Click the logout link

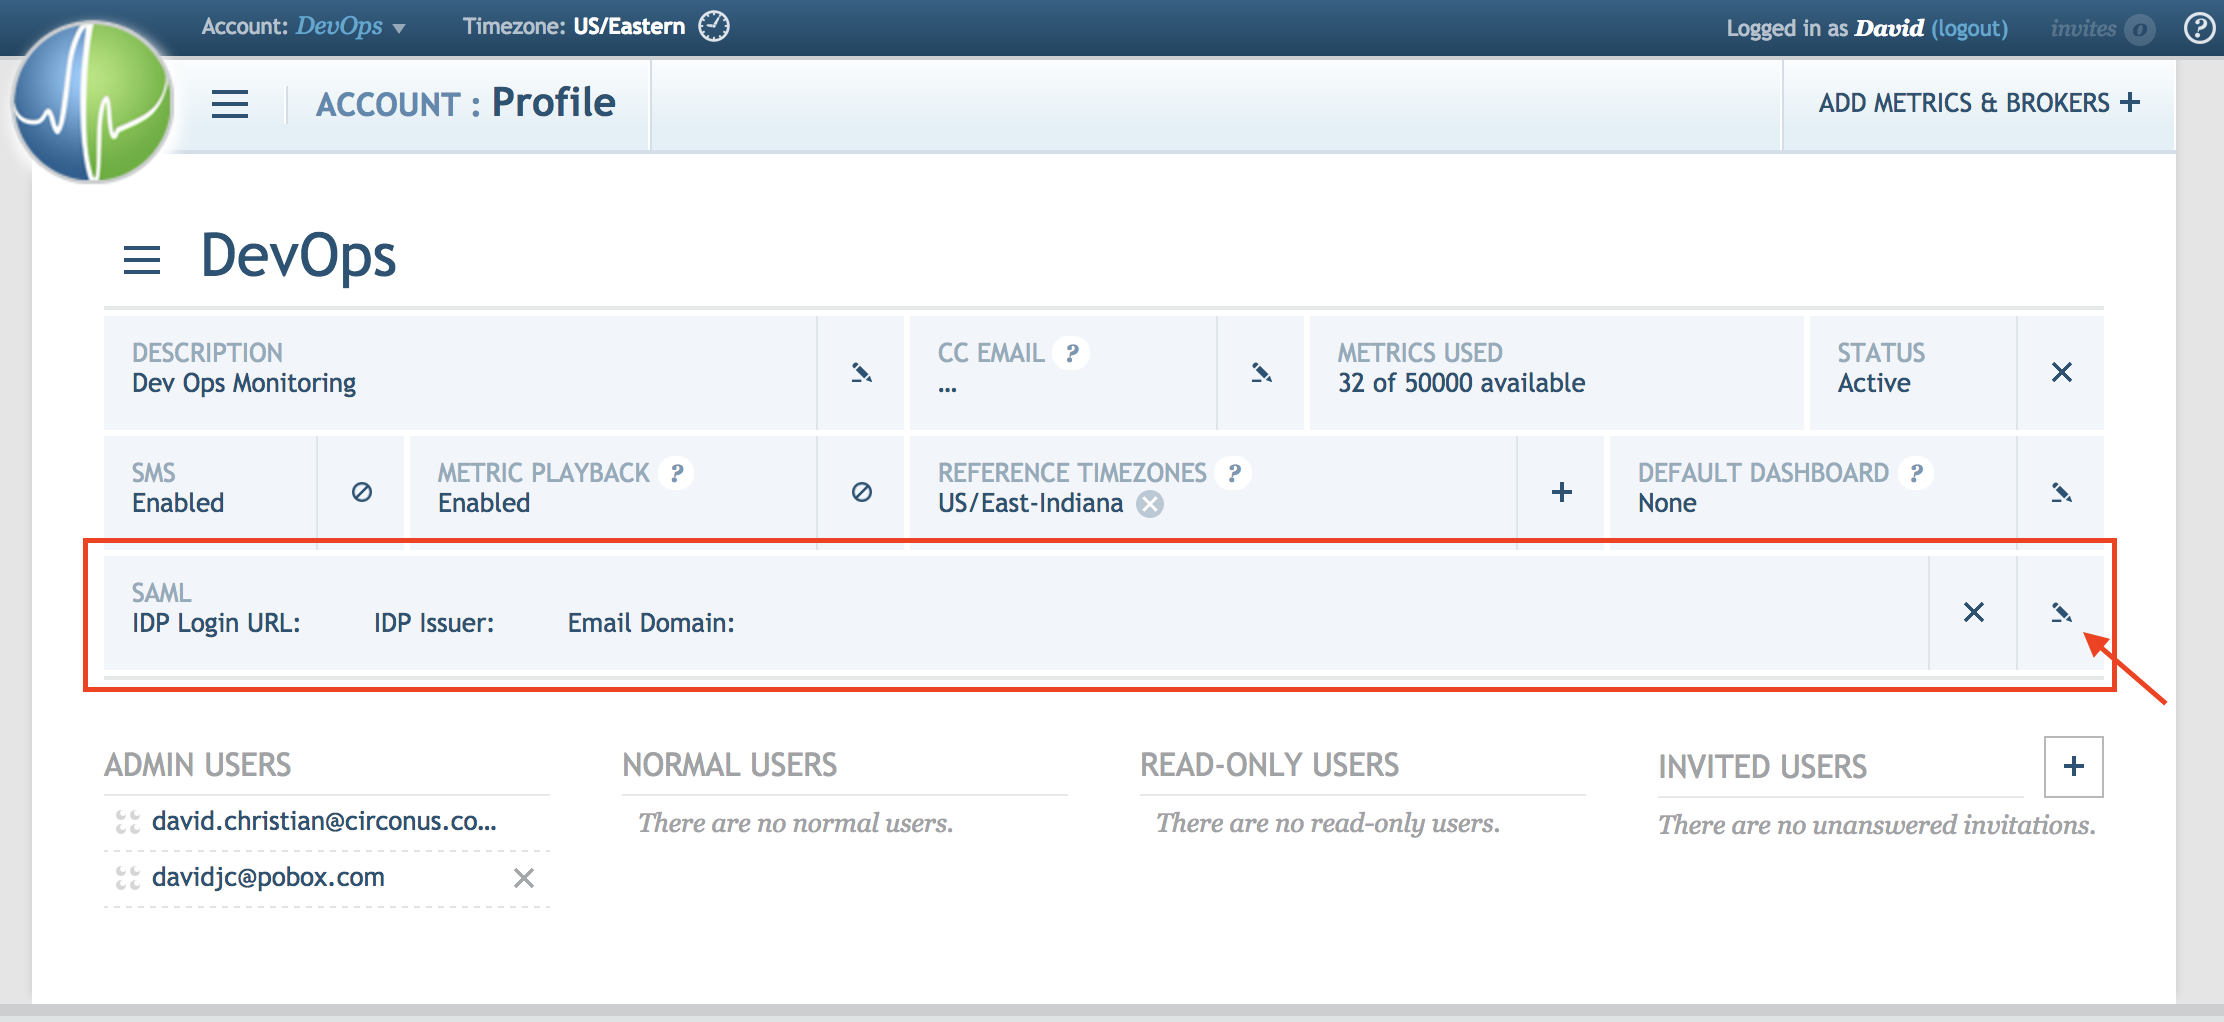1970,28
